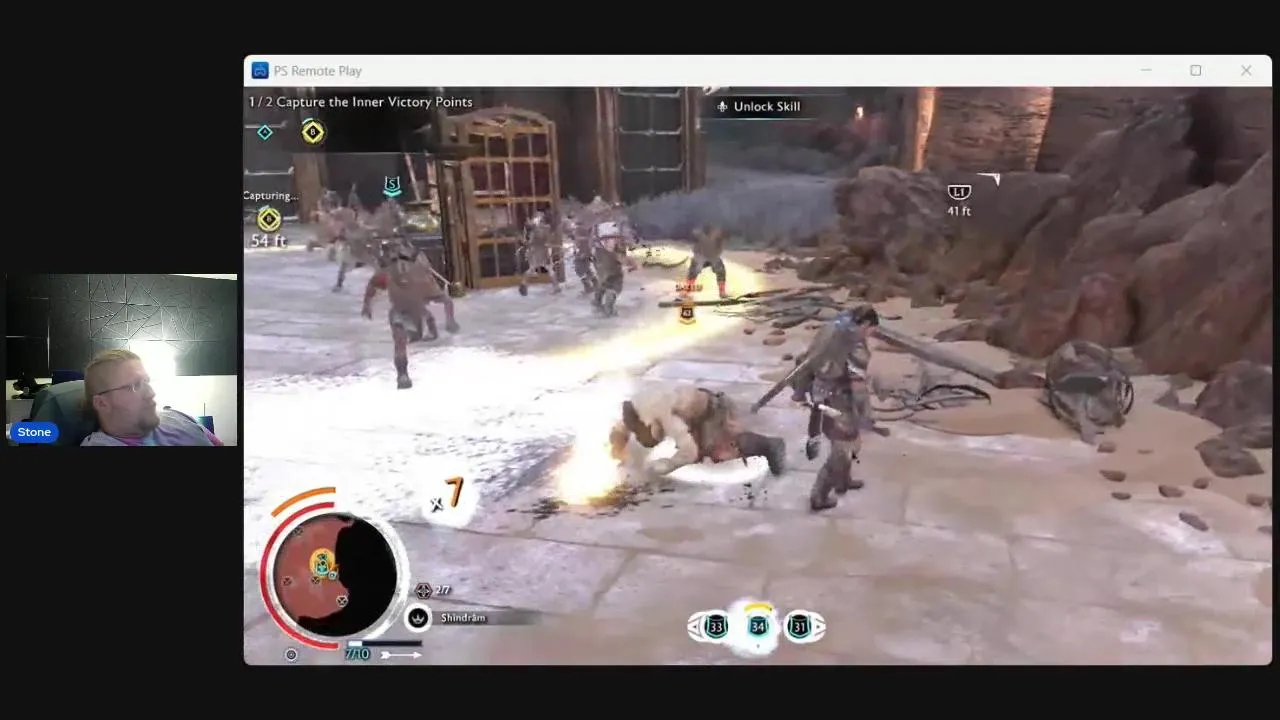Click the streamer webcam thumbnail
This screenshot has height=720, width=1280.
122,360
